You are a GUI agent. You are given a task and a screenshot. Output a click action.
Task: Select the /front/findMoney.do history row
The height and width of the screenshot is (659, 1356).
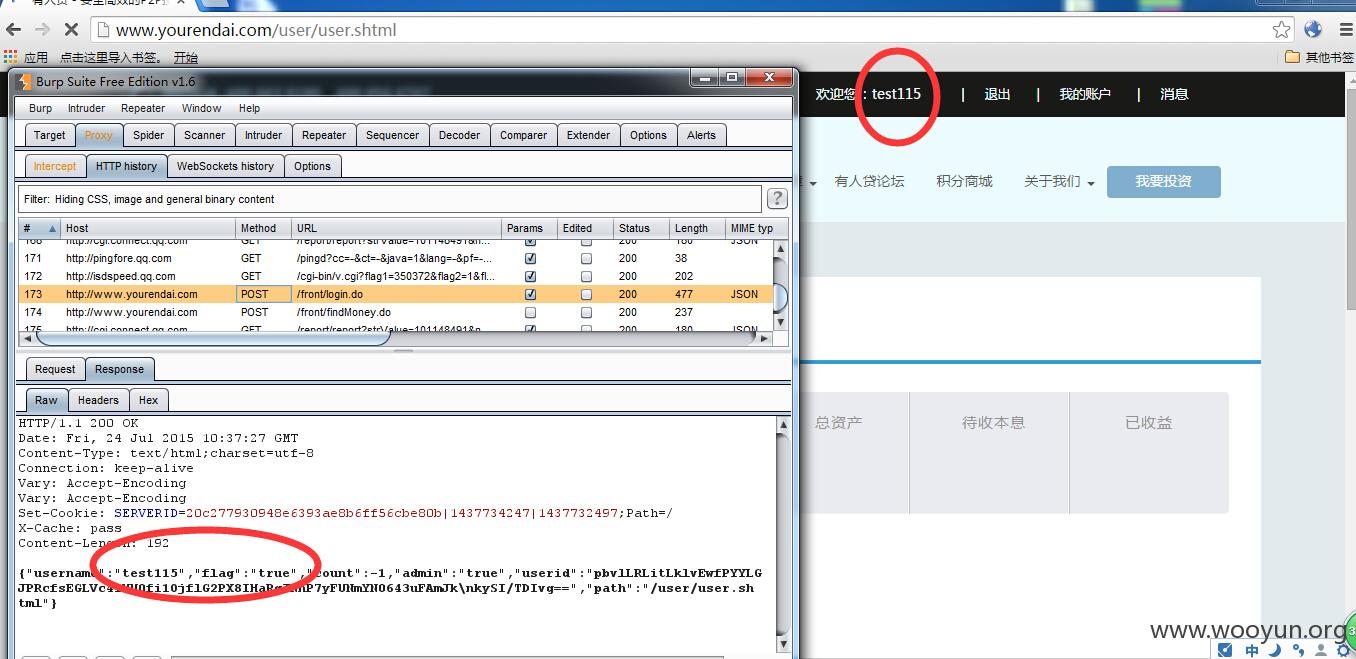click(x=396, y=313)
